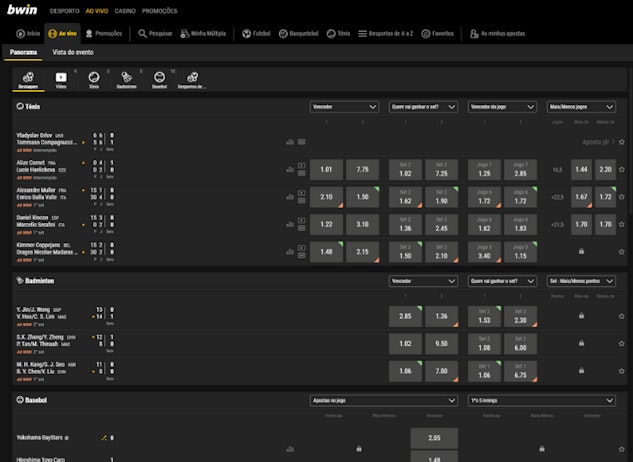Screen dimensions: 633x462
Task: Favorite the Muller vs Dalla Valle match
Action: pos(622,197)
